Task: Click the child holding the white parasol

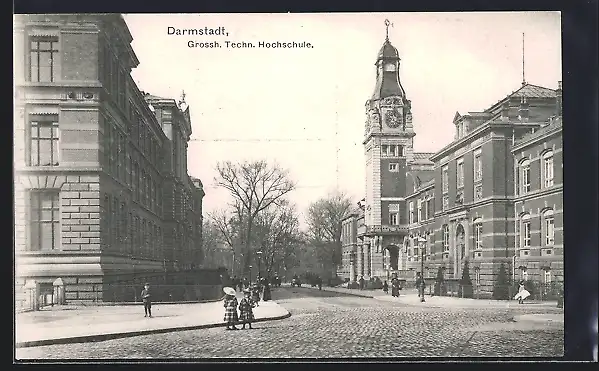Action: (230, 308)
